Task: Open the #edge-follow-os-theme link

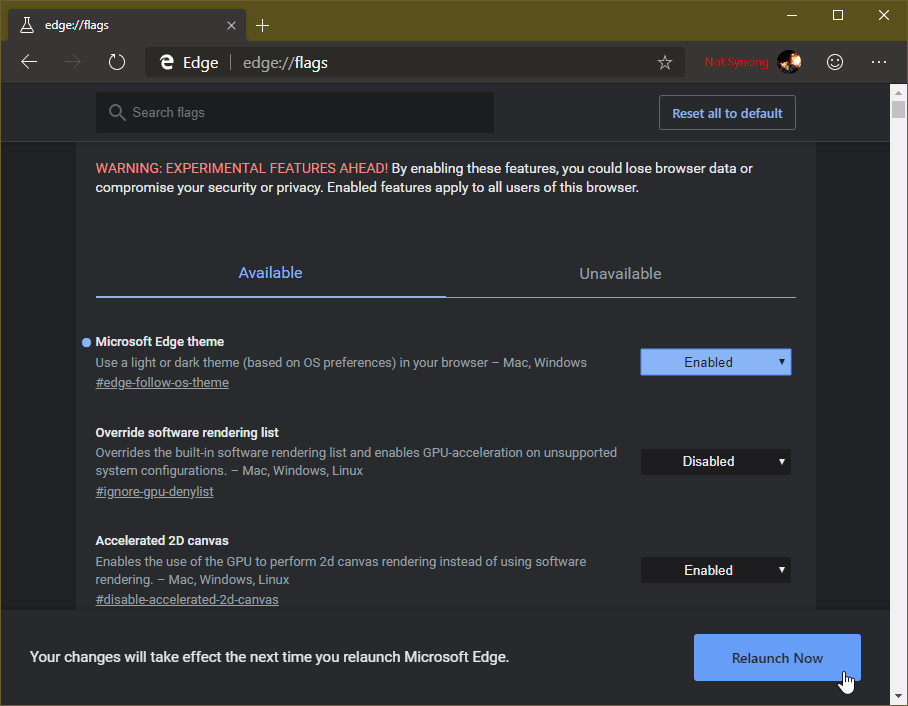Action: pos(162,382)
